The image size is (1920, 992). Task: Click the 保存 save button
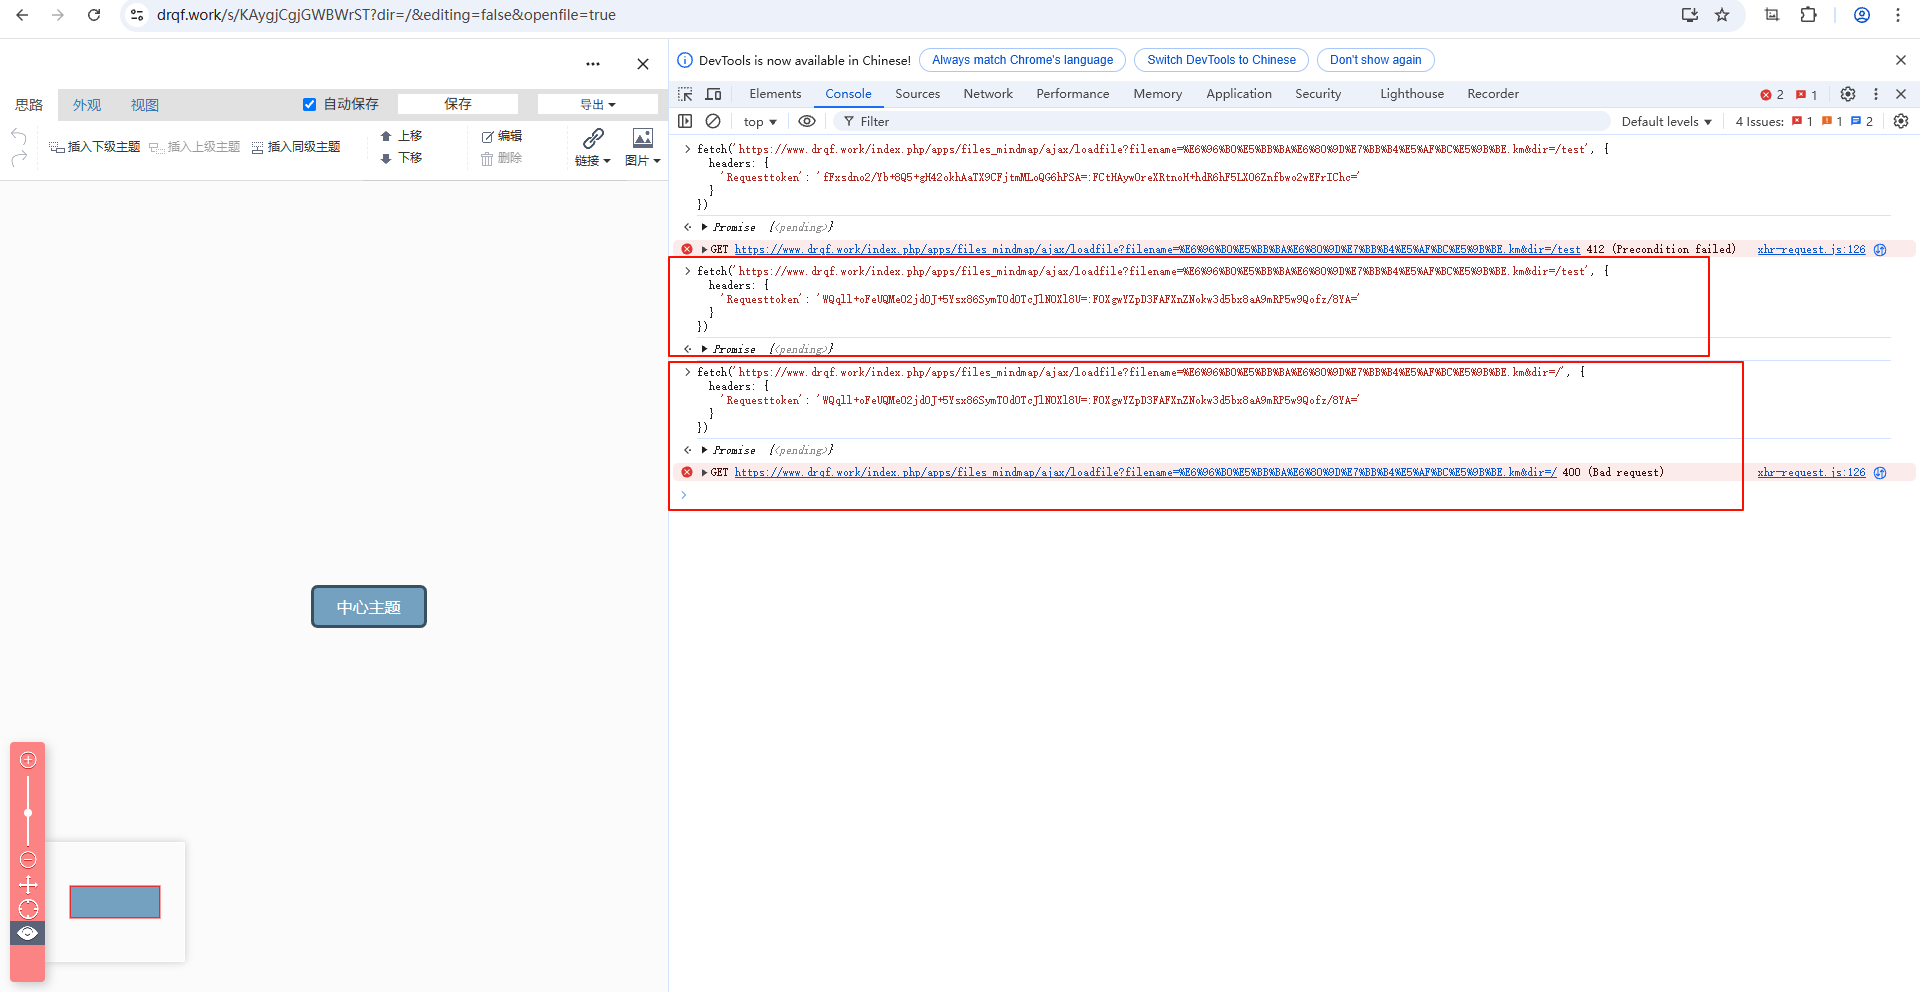458,104
